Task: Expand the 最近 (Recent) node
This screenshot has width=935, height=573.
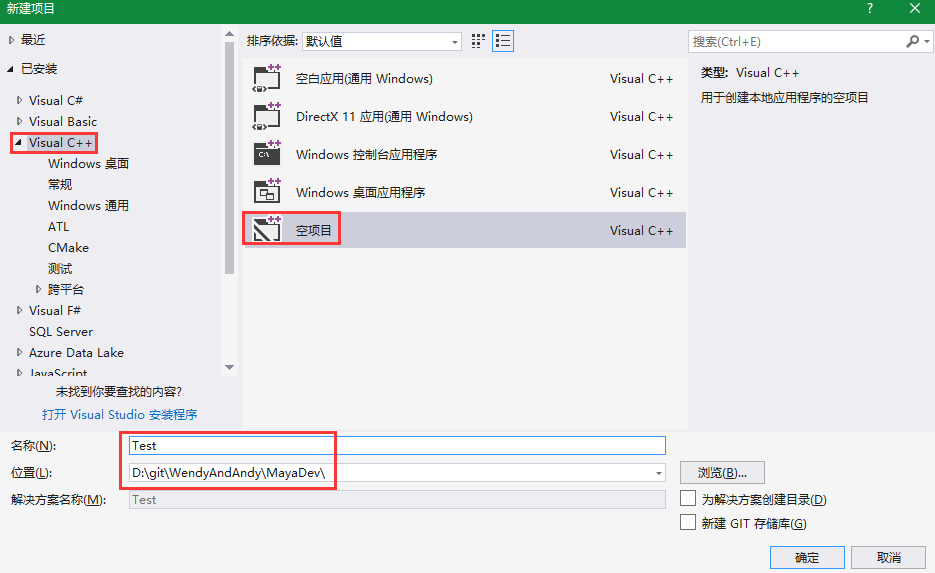Action: 11,40
